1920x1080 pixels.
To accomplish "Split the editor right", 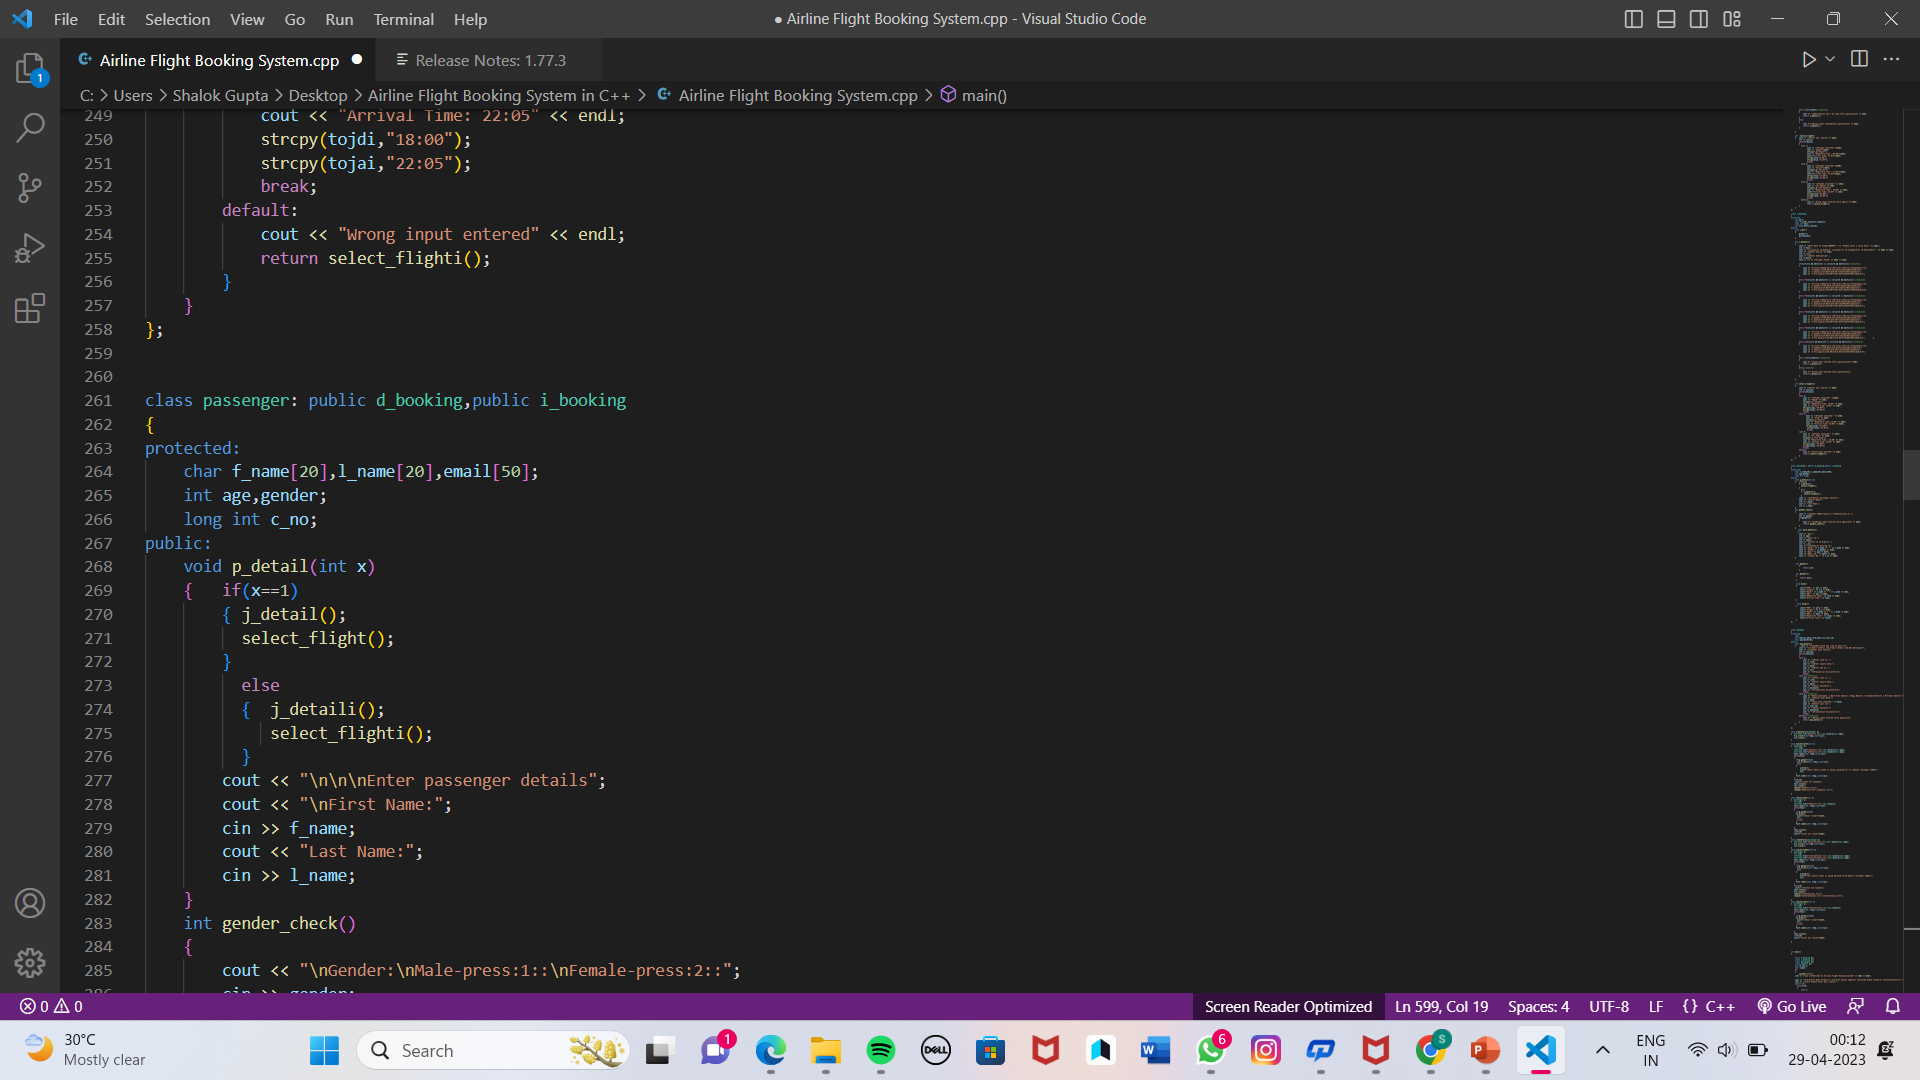I will point(1859,60).
